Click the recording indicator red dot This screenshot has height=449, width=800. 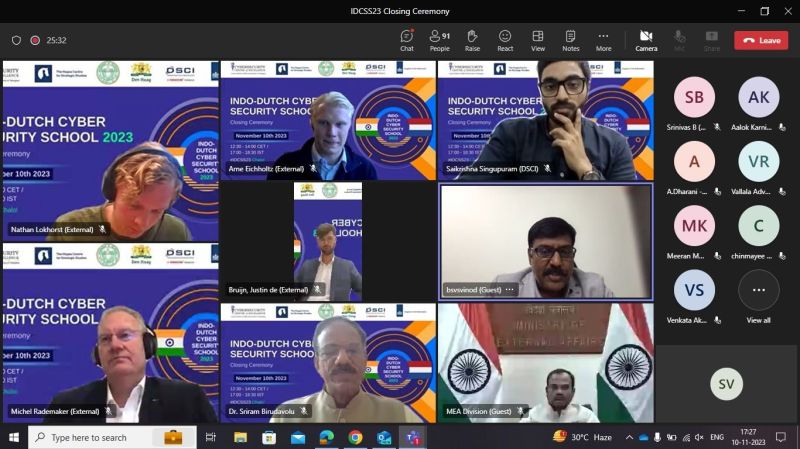(x=35, y=40)
